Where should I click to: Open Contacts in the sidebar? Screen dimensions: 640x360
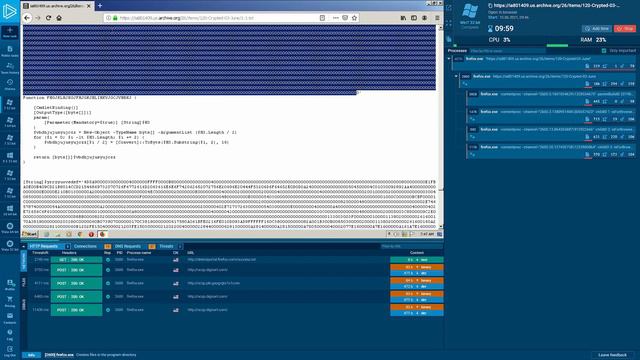(x=10, y=318)
